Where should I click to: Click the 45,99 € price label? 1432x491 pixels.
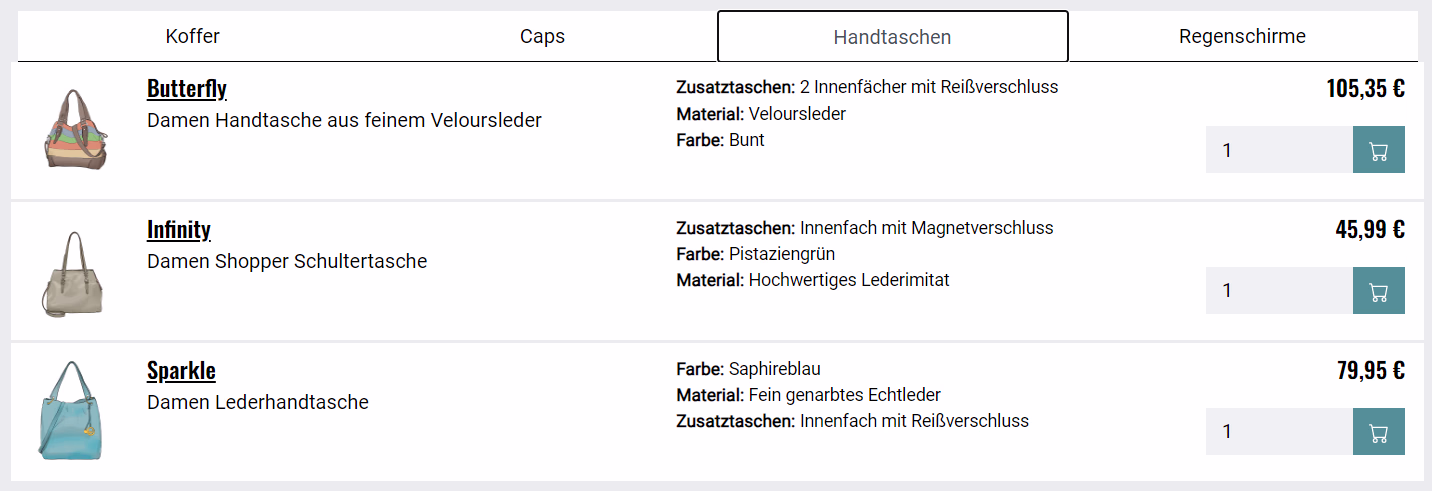pos(1369,230)
